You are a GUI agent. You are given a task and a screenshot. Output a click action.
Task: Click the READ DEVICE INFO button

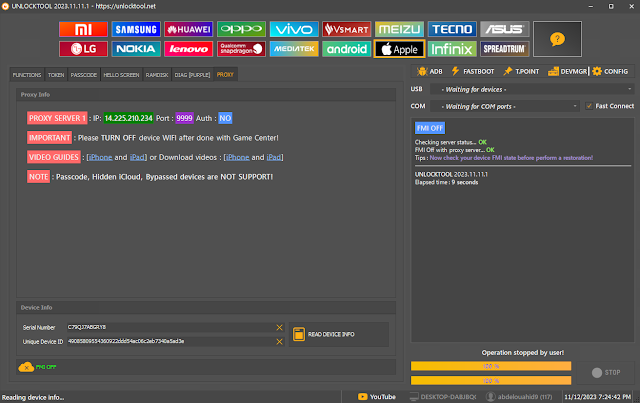tap(339, 334)
